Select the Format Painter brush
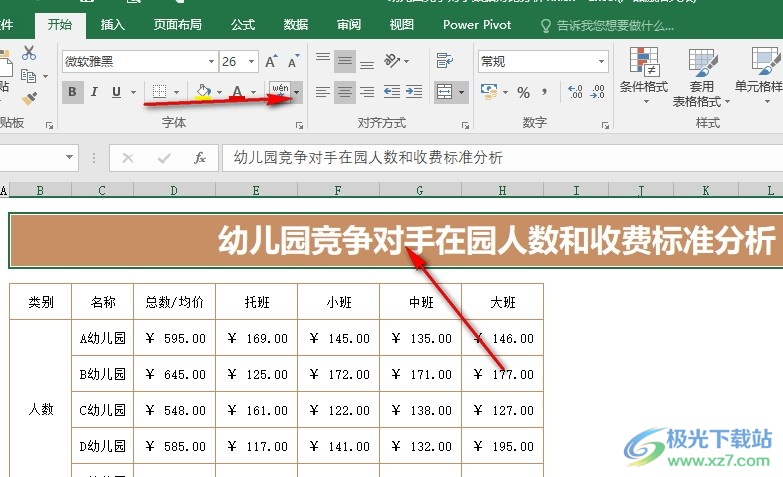The image size is (783, 477). coord(28,98)
